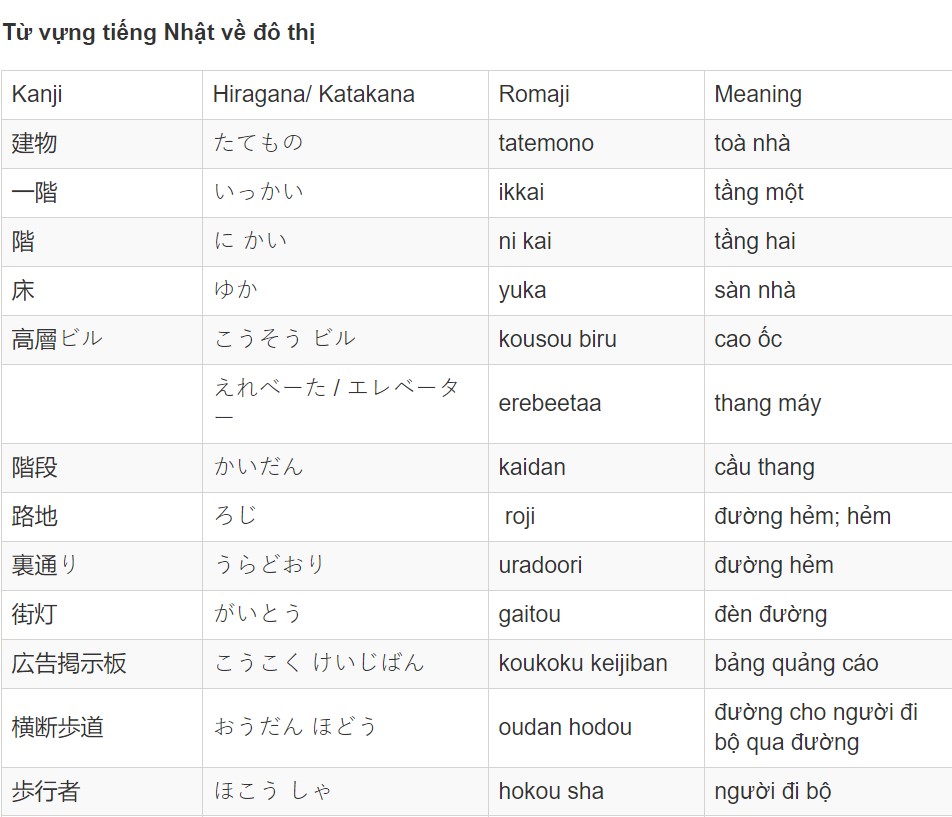The height and width of the screenshot is (817, 952).
Task: Click the kanji cell 階段
Action: click(102, 468)
